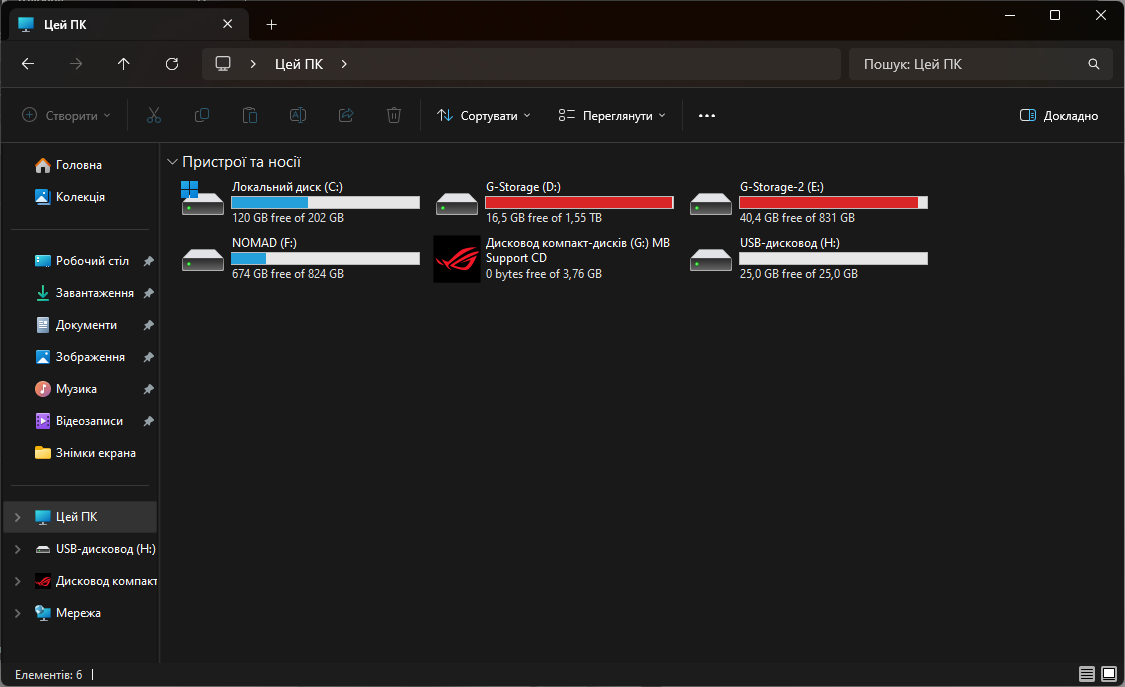
Task: Switch to large thumbnails view via status bar
Action: click(1110, 675)
